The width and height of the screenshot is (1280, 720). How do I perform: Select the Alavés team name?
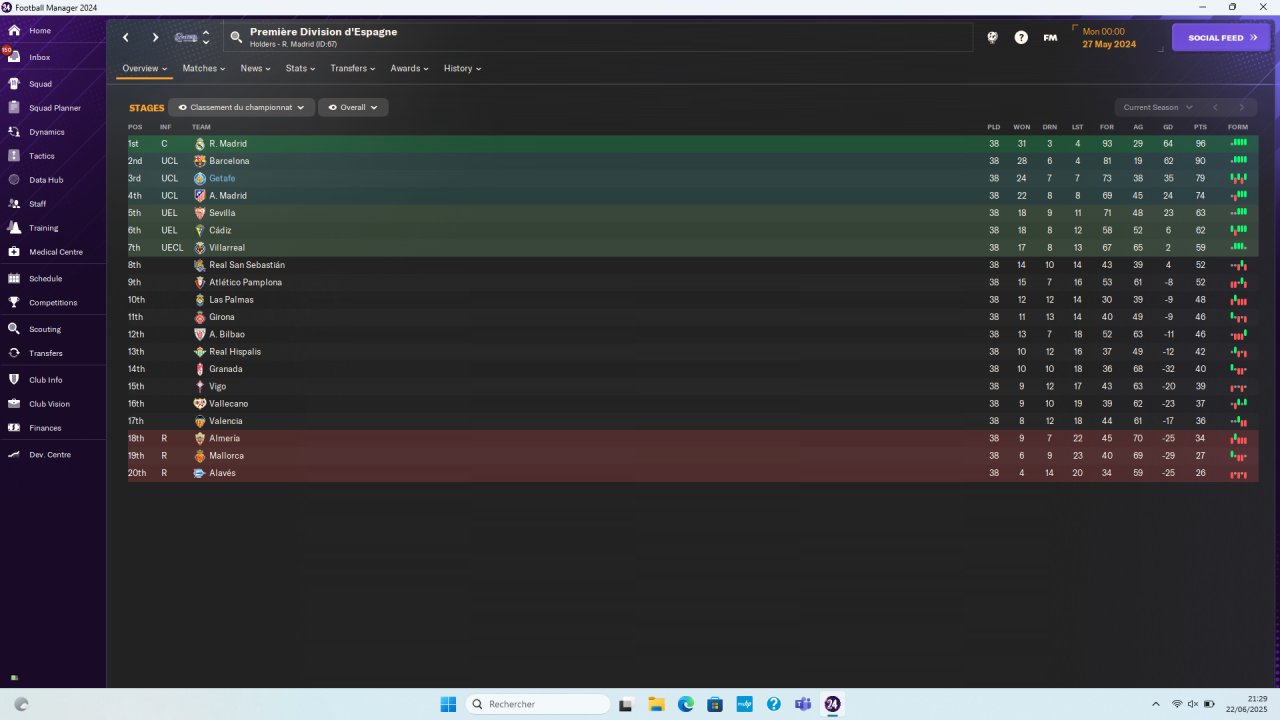[222, 473]
